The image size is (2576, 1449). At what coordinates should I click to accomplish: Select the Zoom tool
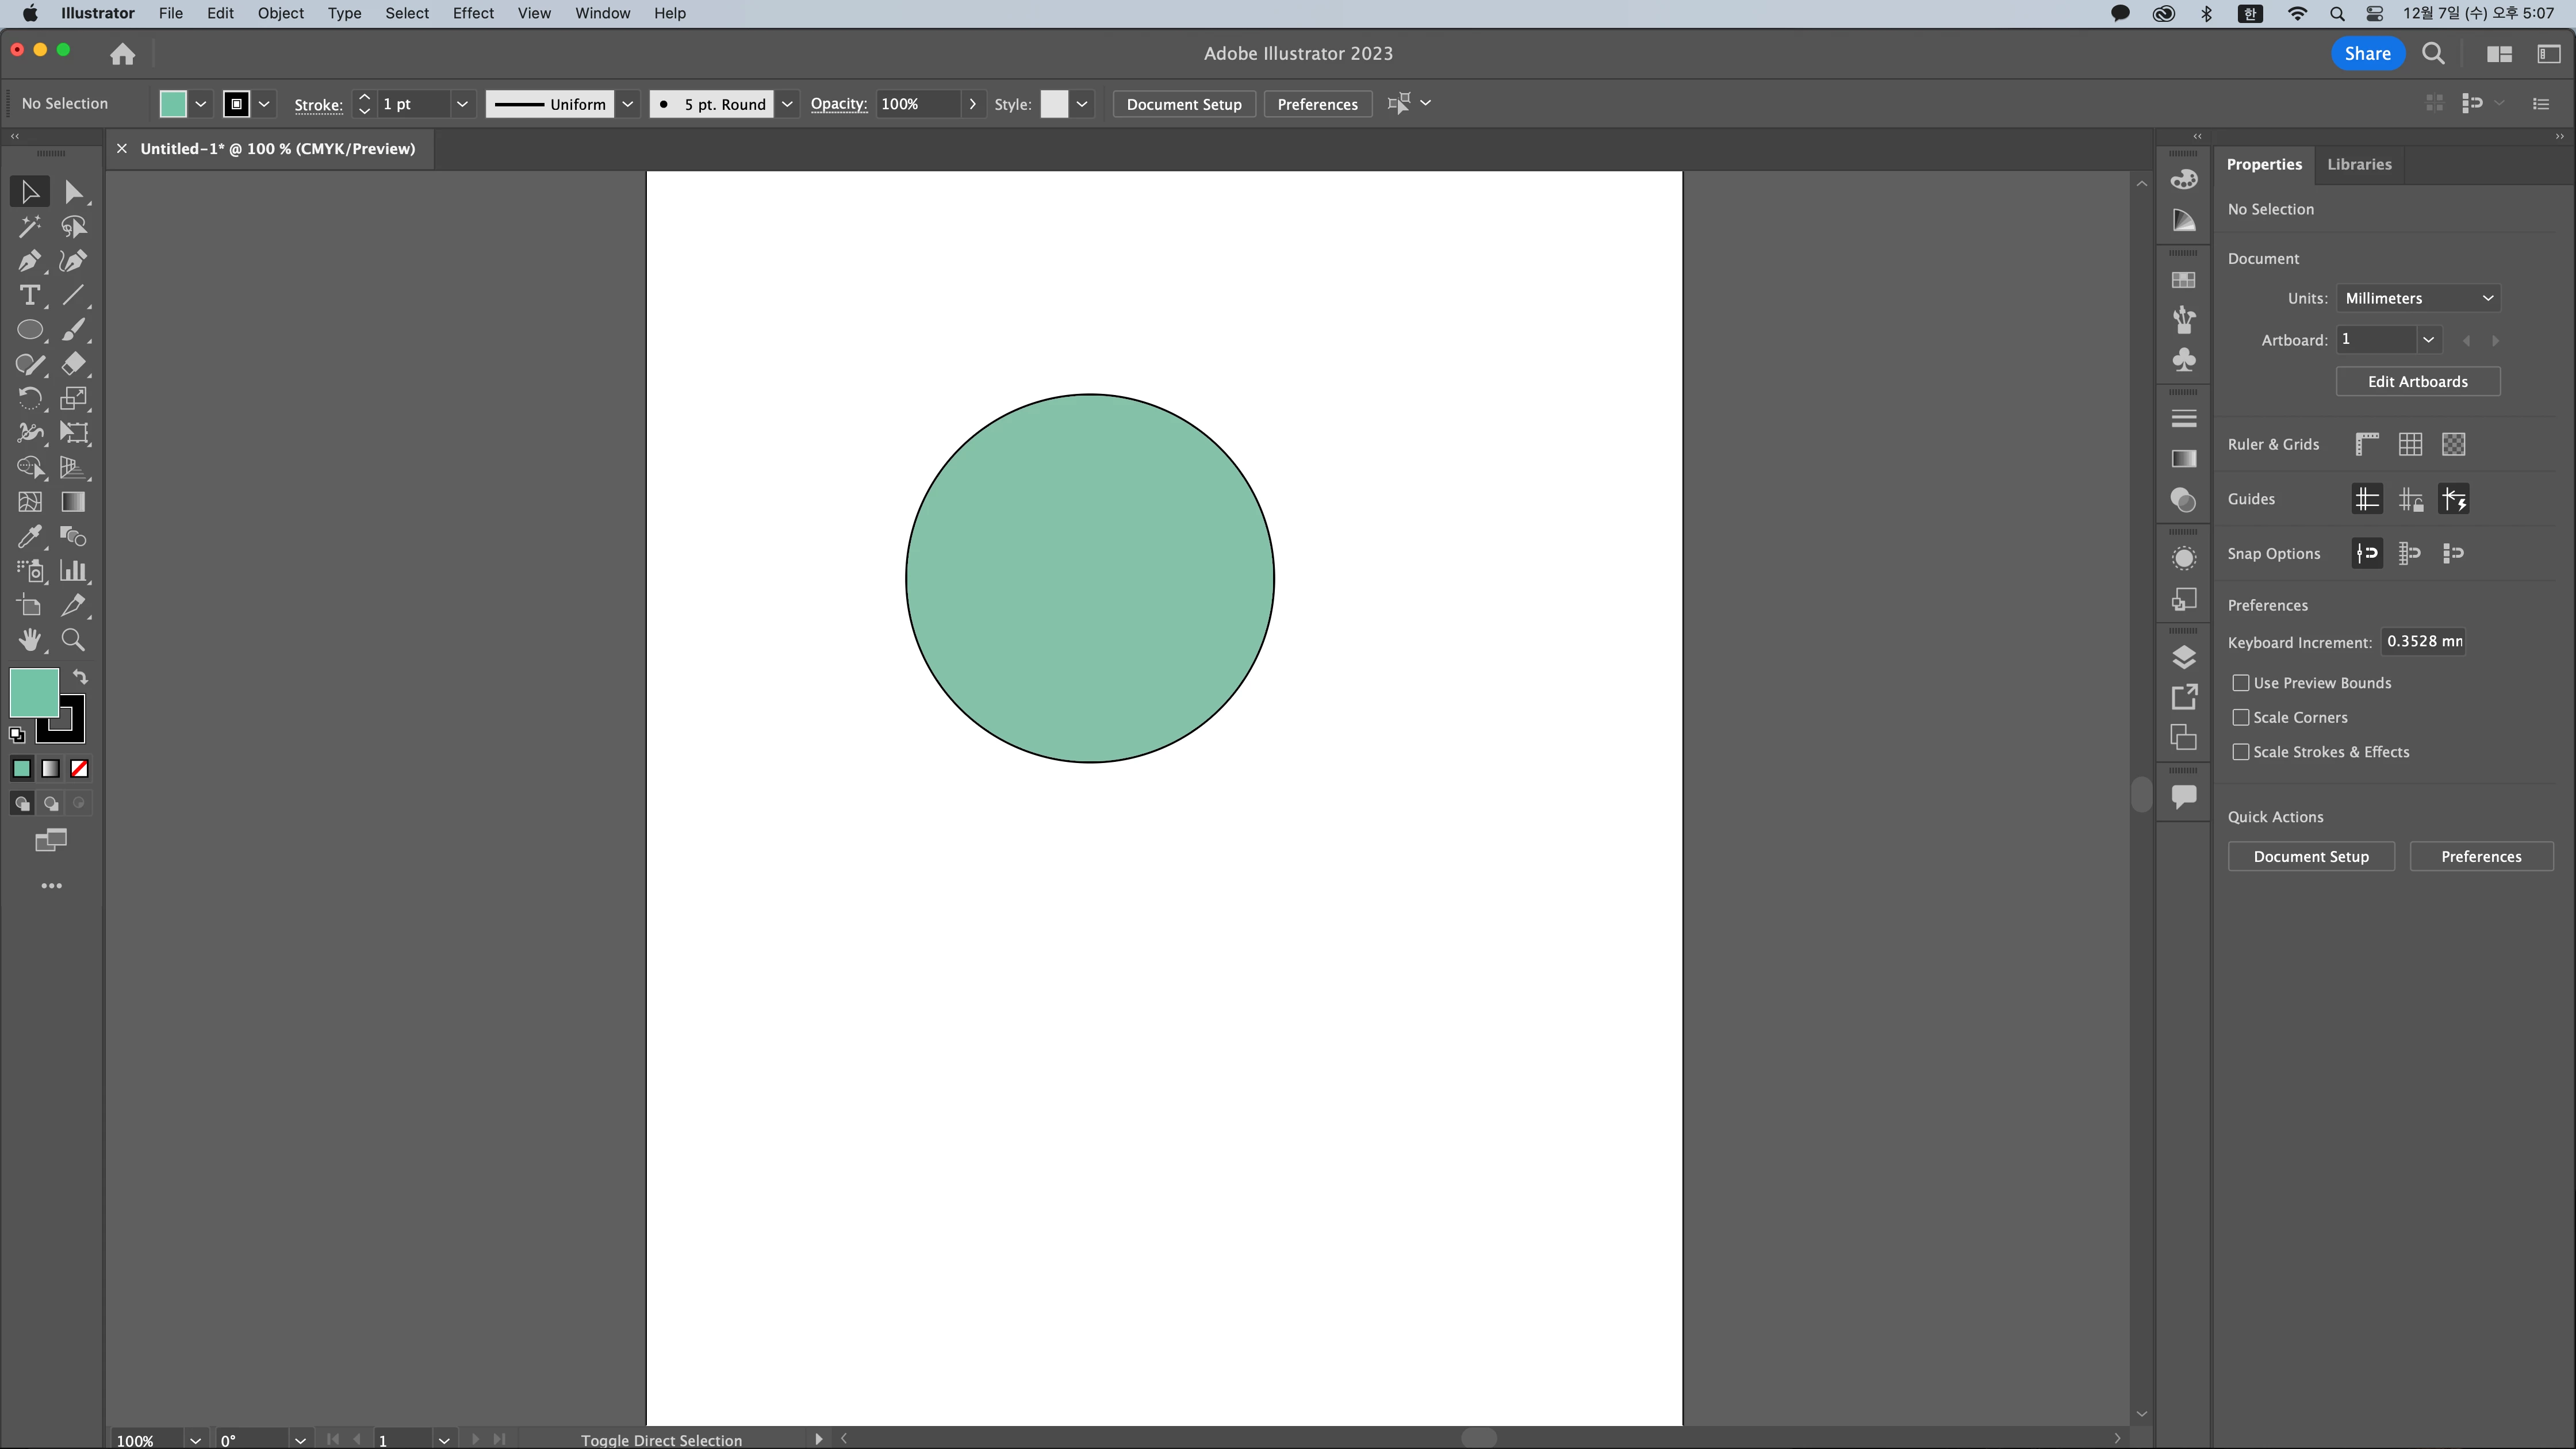tap(73, 640)
